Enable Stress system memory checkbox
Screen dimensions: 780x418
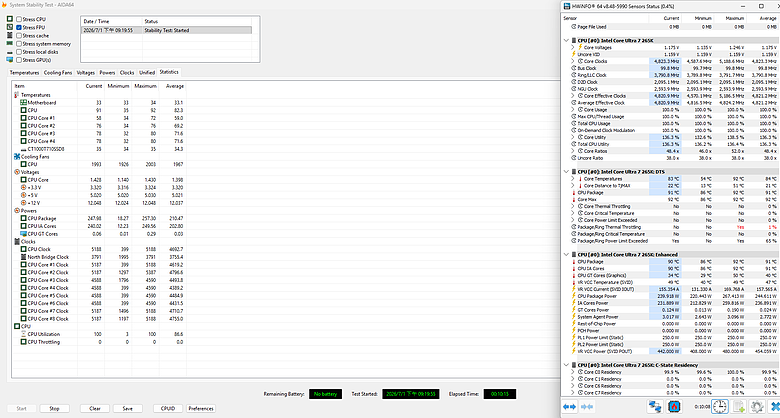click(x=19, y=44)
